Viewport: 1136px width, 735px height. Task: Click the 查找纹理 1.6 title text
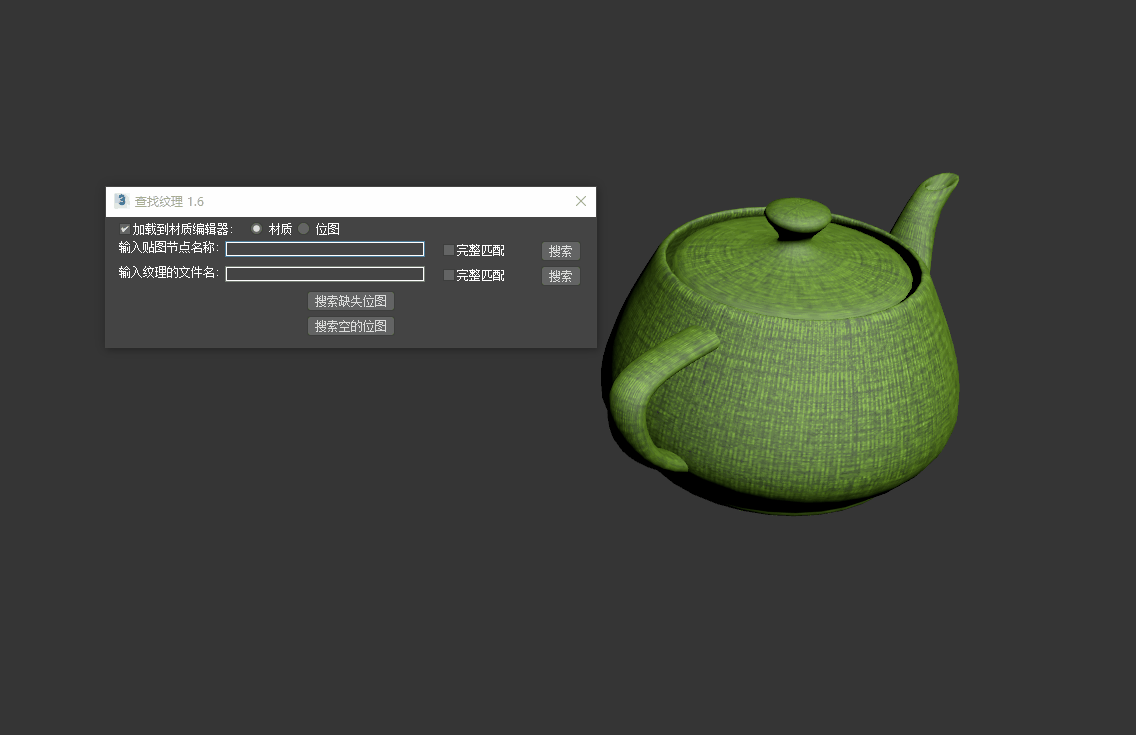coord(170,201)
